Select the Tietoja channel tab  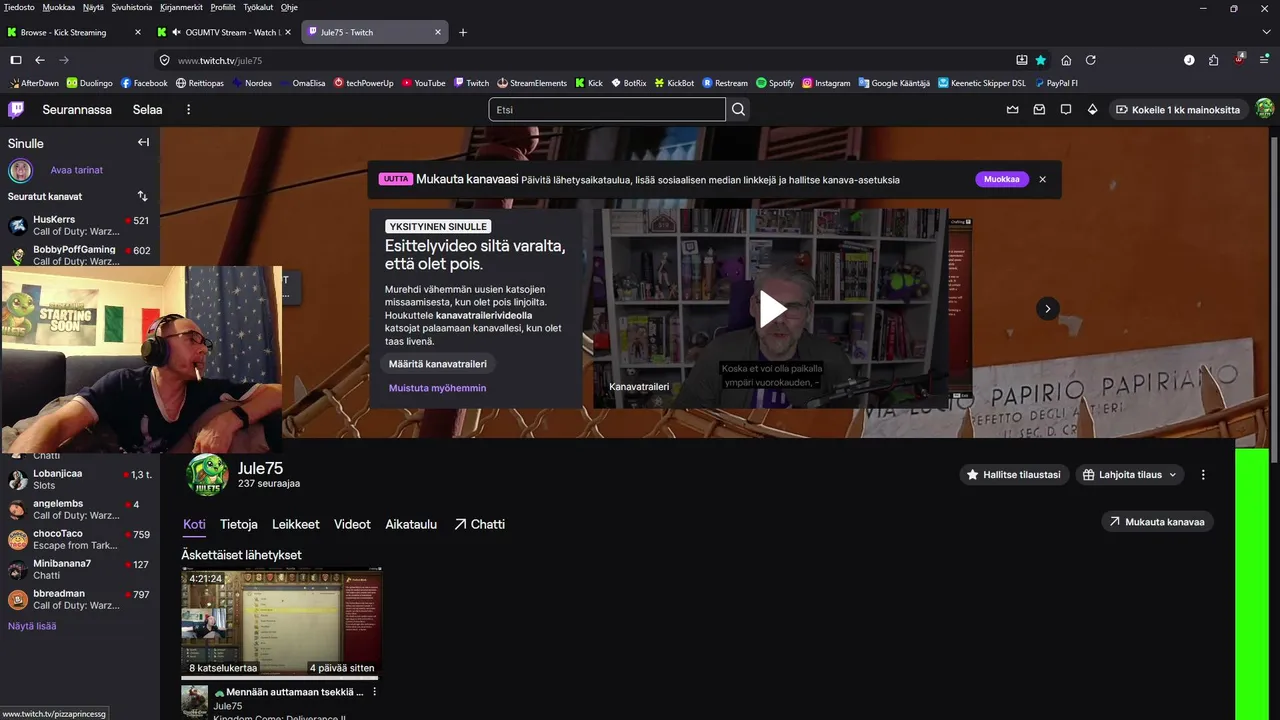coord(239,524)
